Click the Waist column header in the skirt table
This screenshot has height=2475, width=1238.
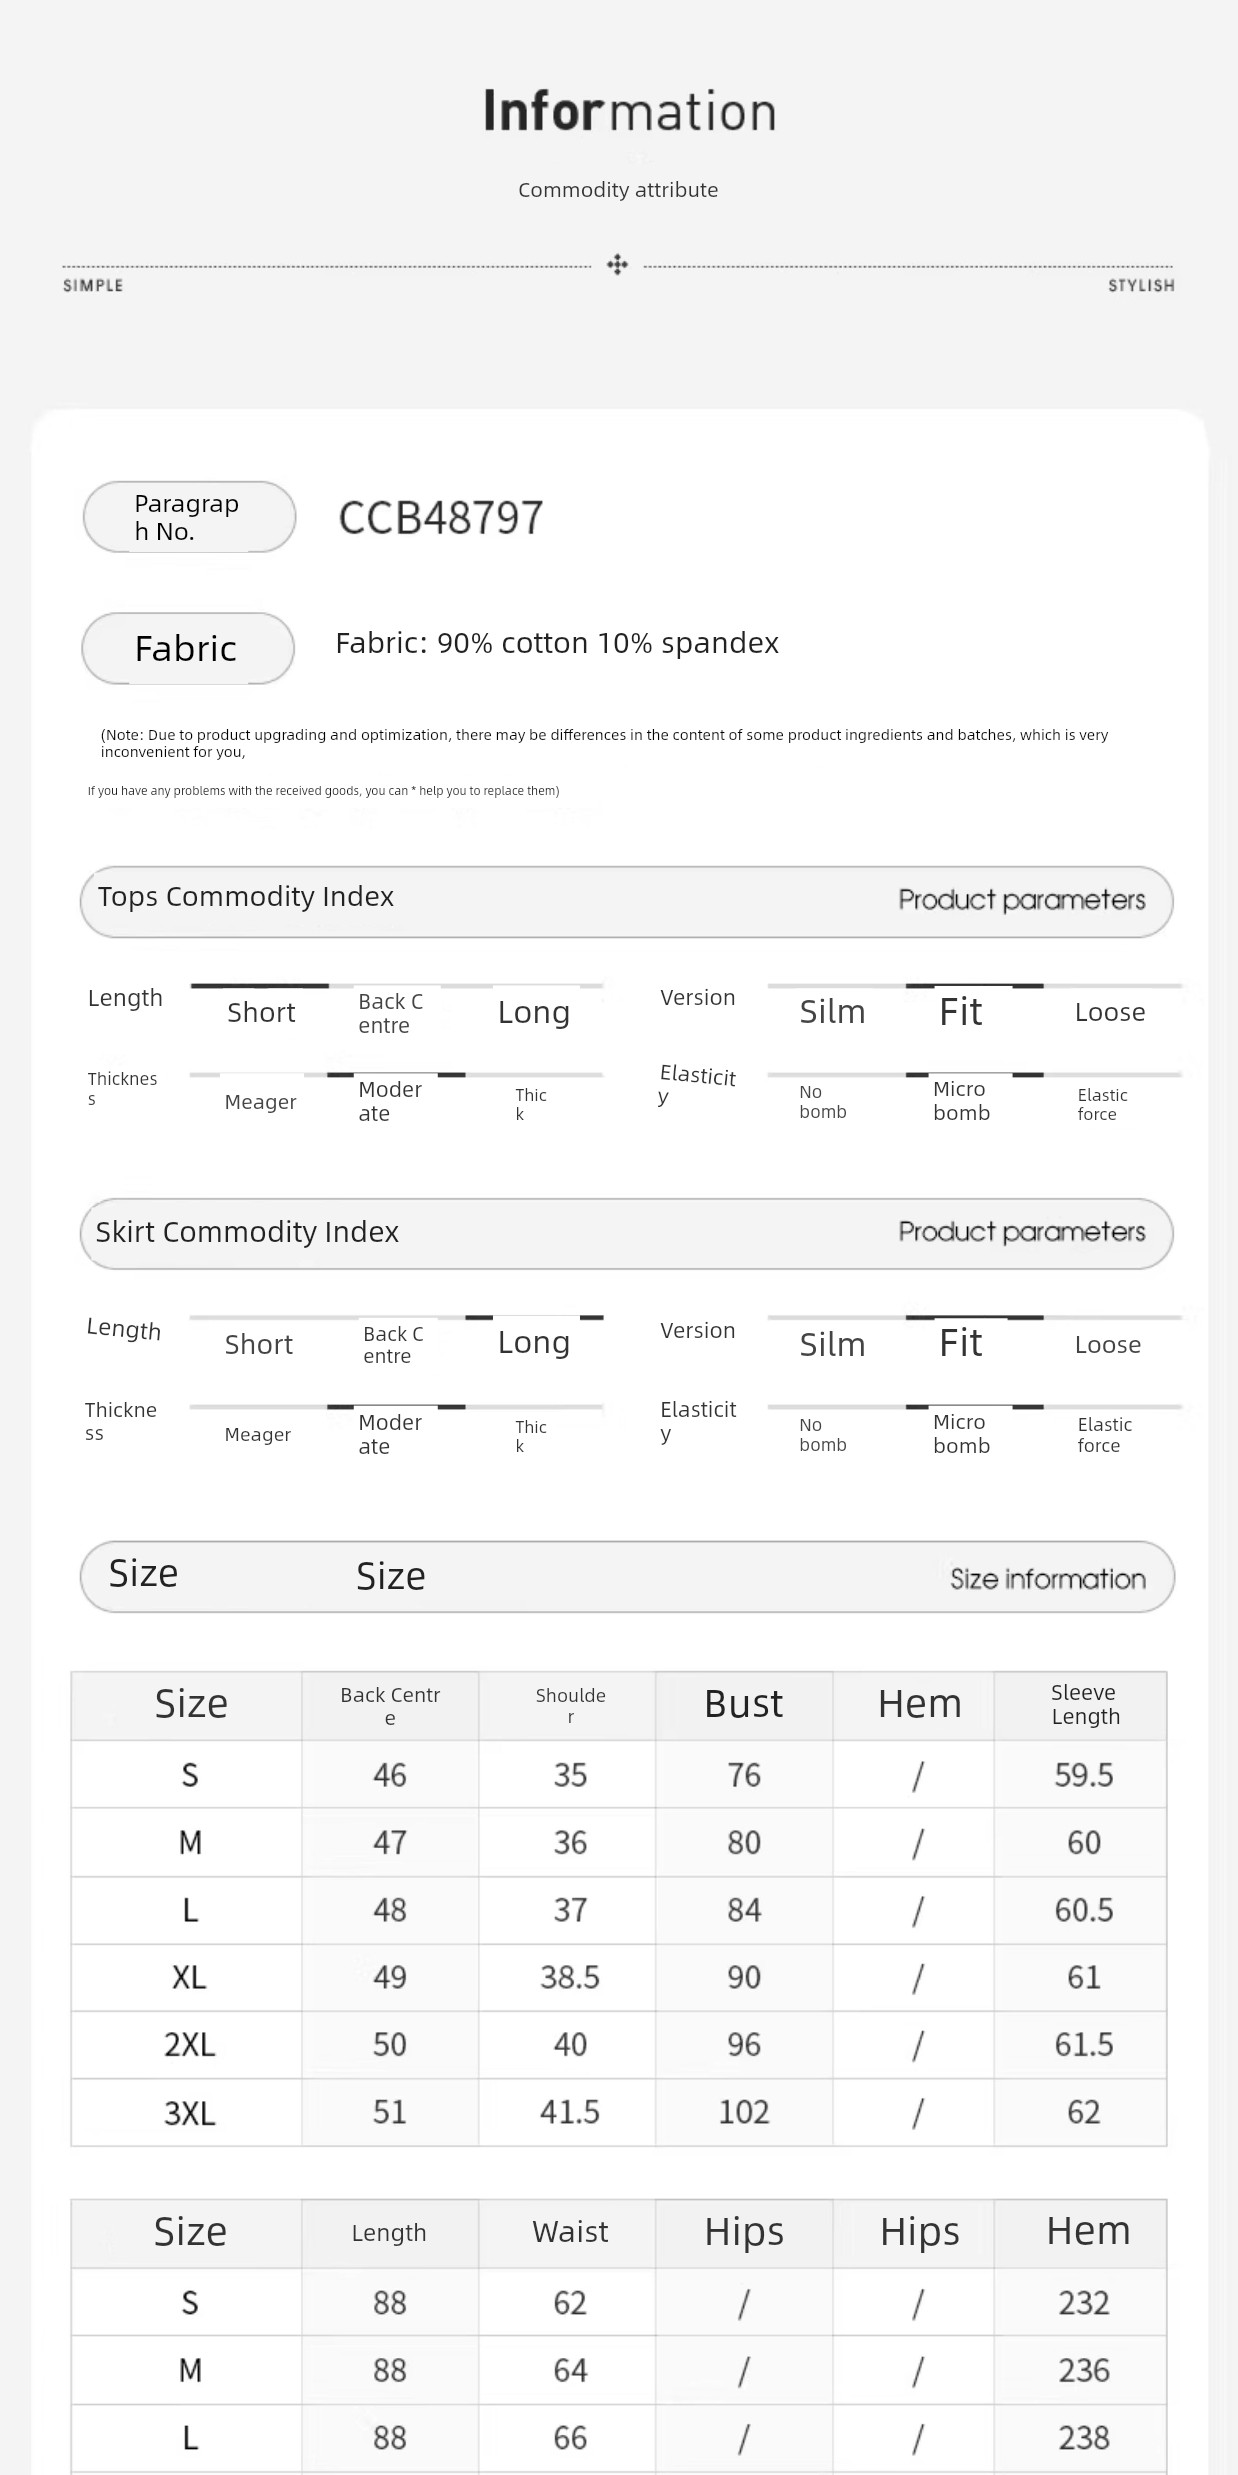(x=570, y=2232)
